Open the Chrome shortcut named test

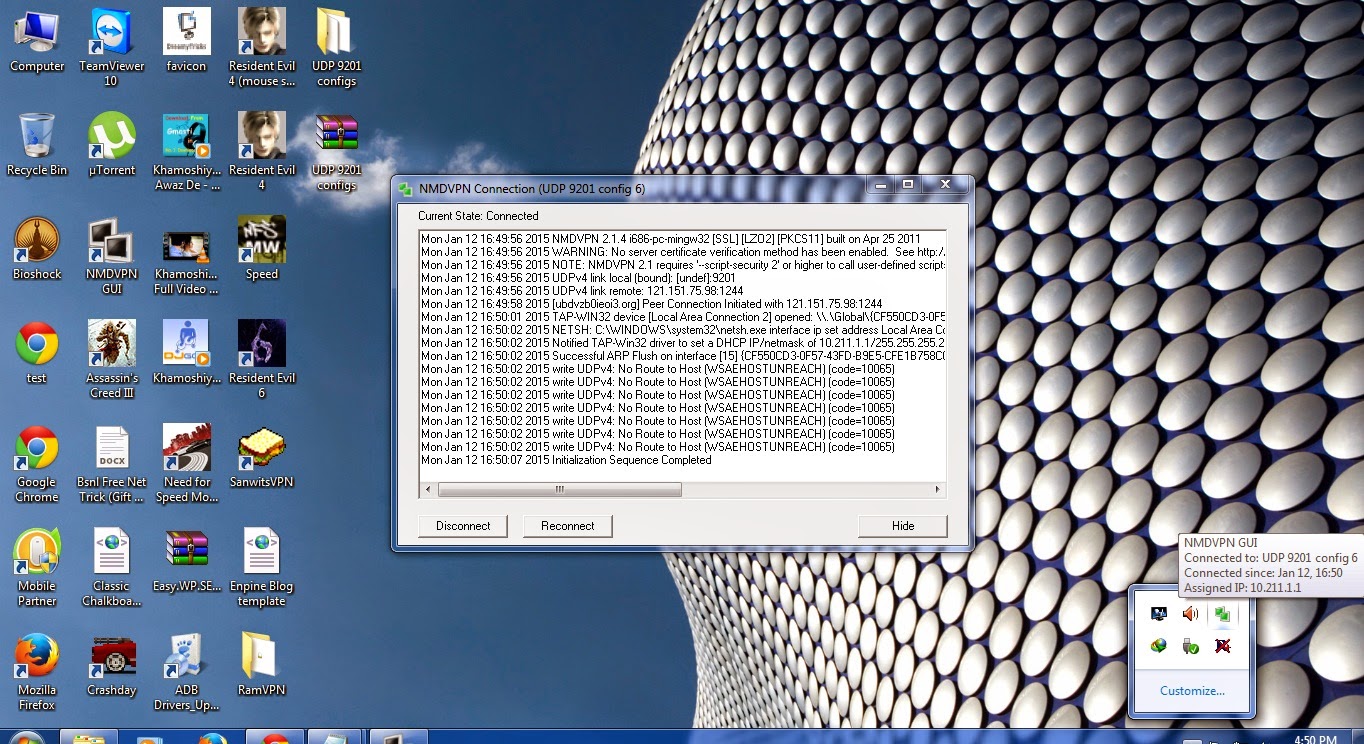pyautogui.click(x=37, y=353)
